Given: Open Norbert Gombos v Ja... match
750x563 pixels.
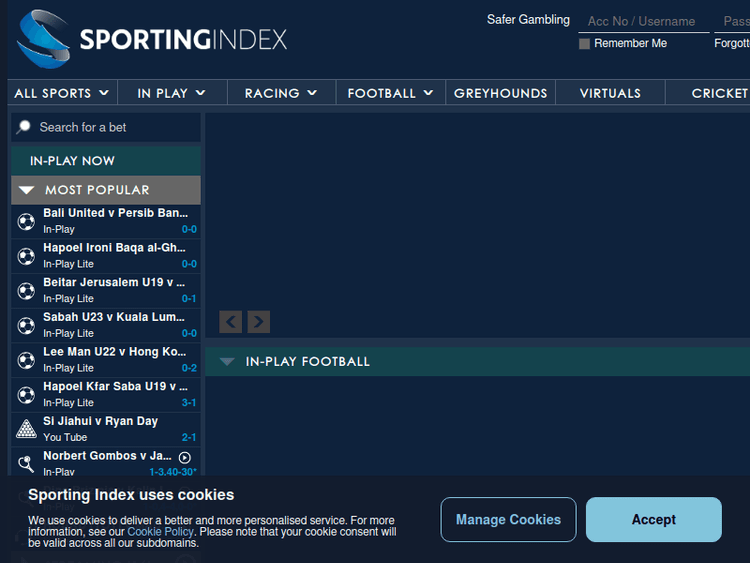Looking at the screenshot, I should (x=106, y=462).
